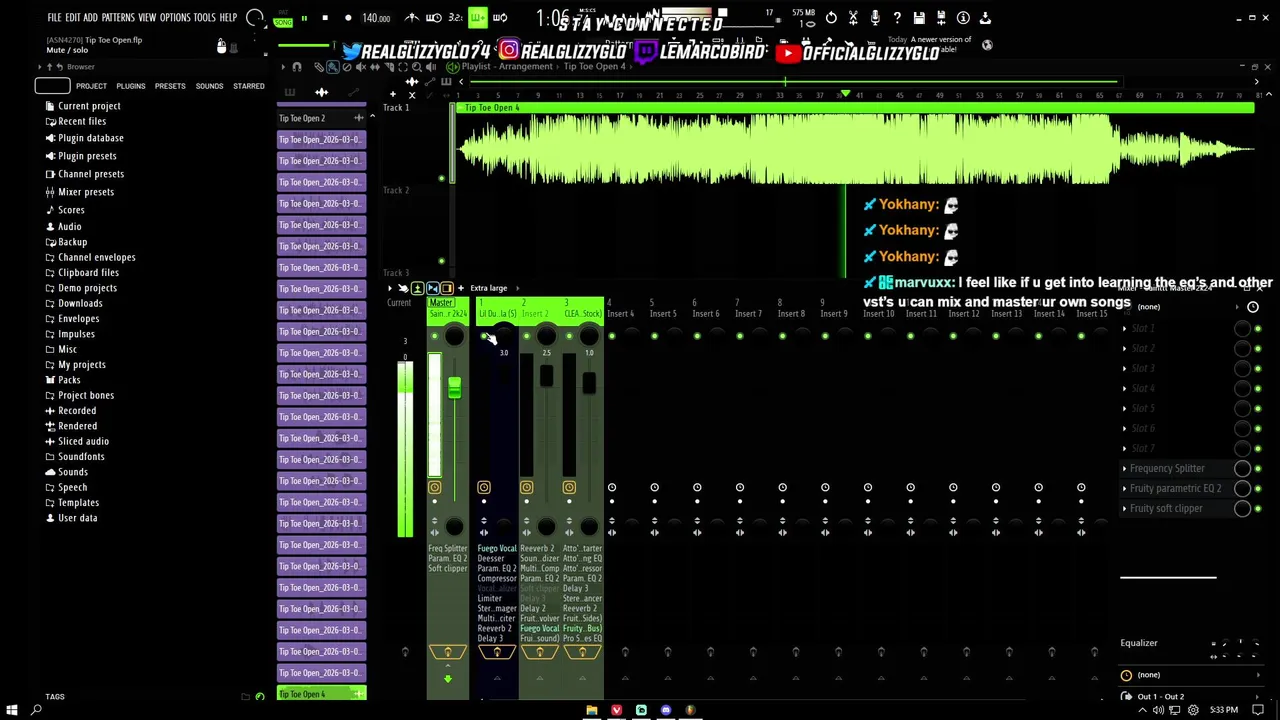Open the Plugin database browser folder

[x=91, y=138]
